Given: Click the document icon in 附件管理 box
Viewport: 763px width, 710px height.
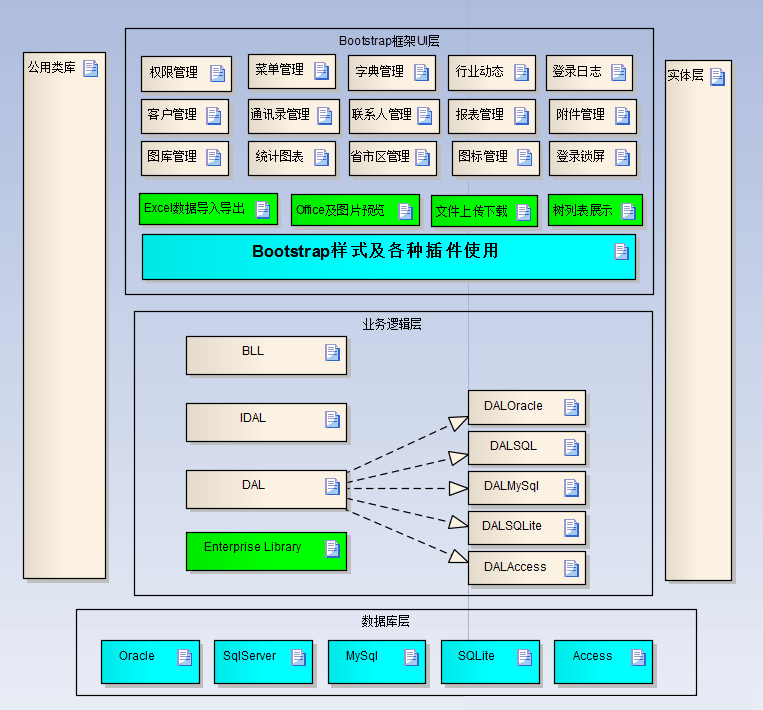Looking at the screenshot, I should click(622, 116).
